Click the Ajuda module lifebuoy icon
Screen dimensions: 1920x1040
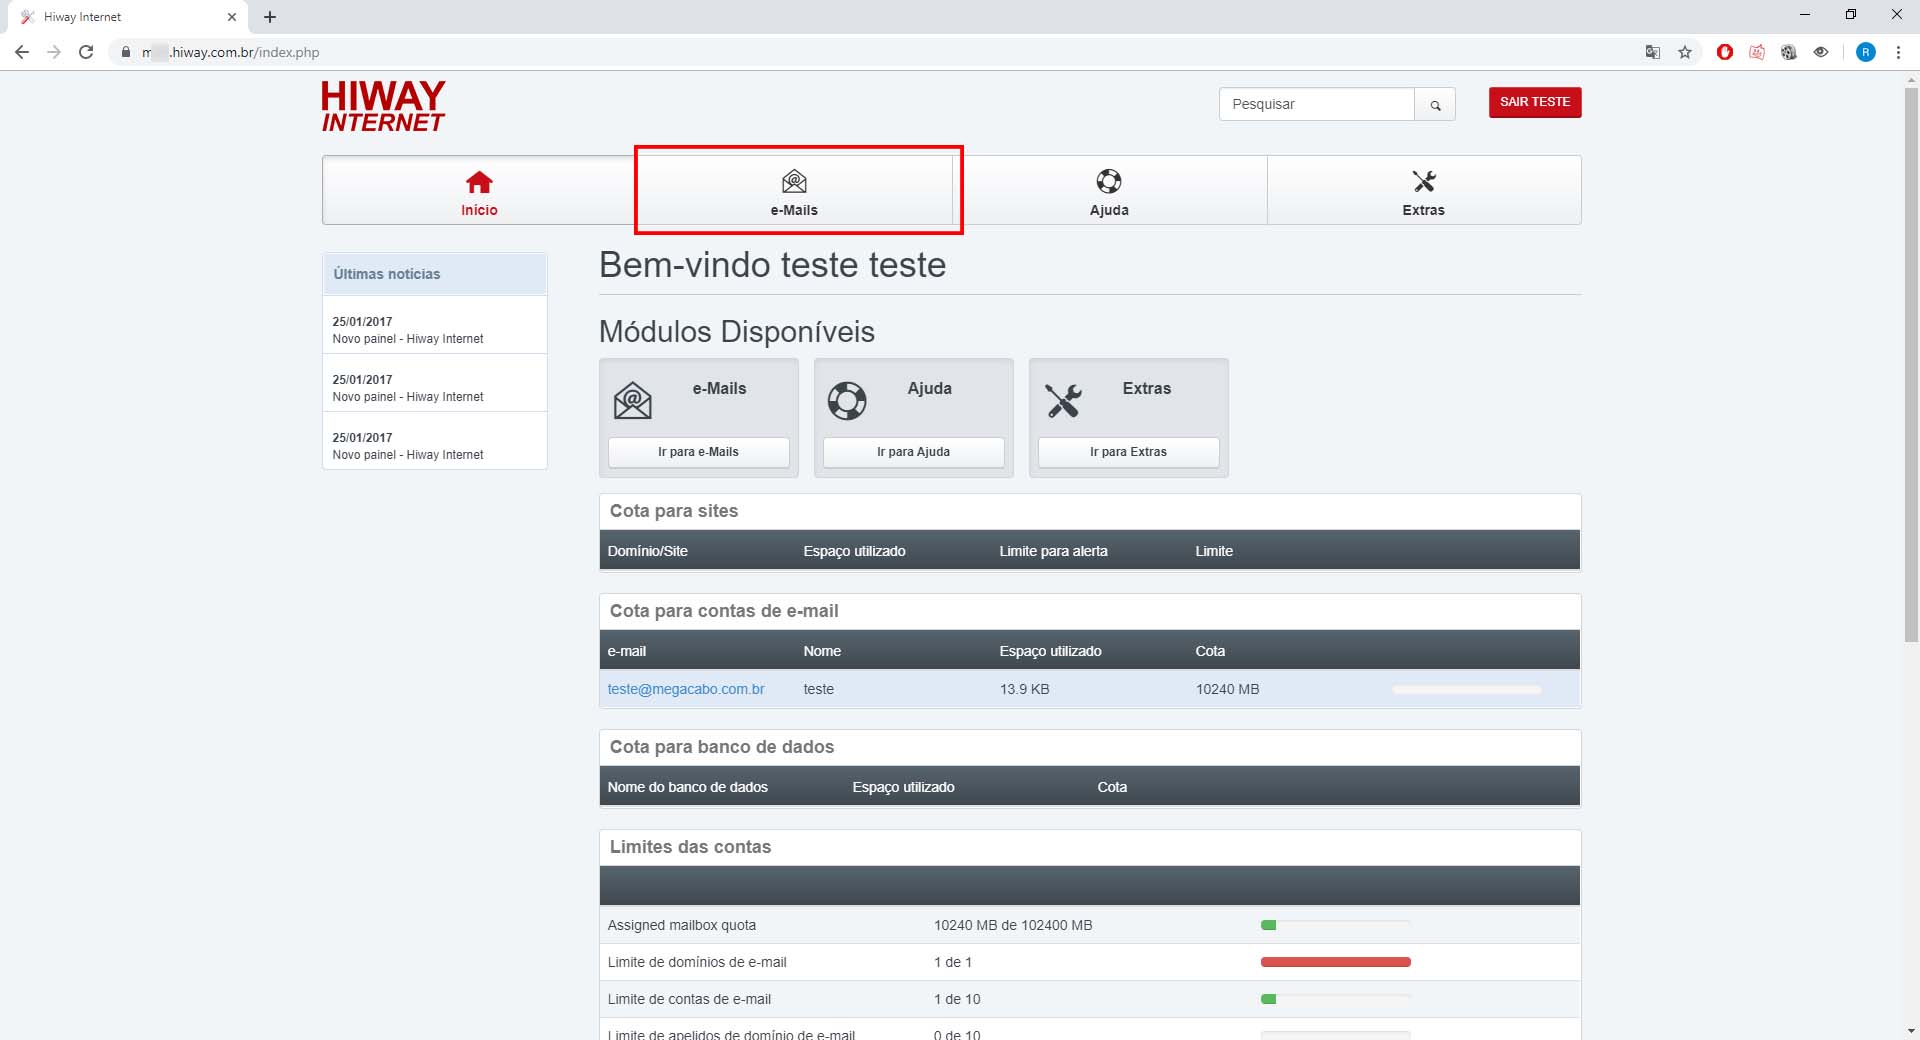(847, 400)
